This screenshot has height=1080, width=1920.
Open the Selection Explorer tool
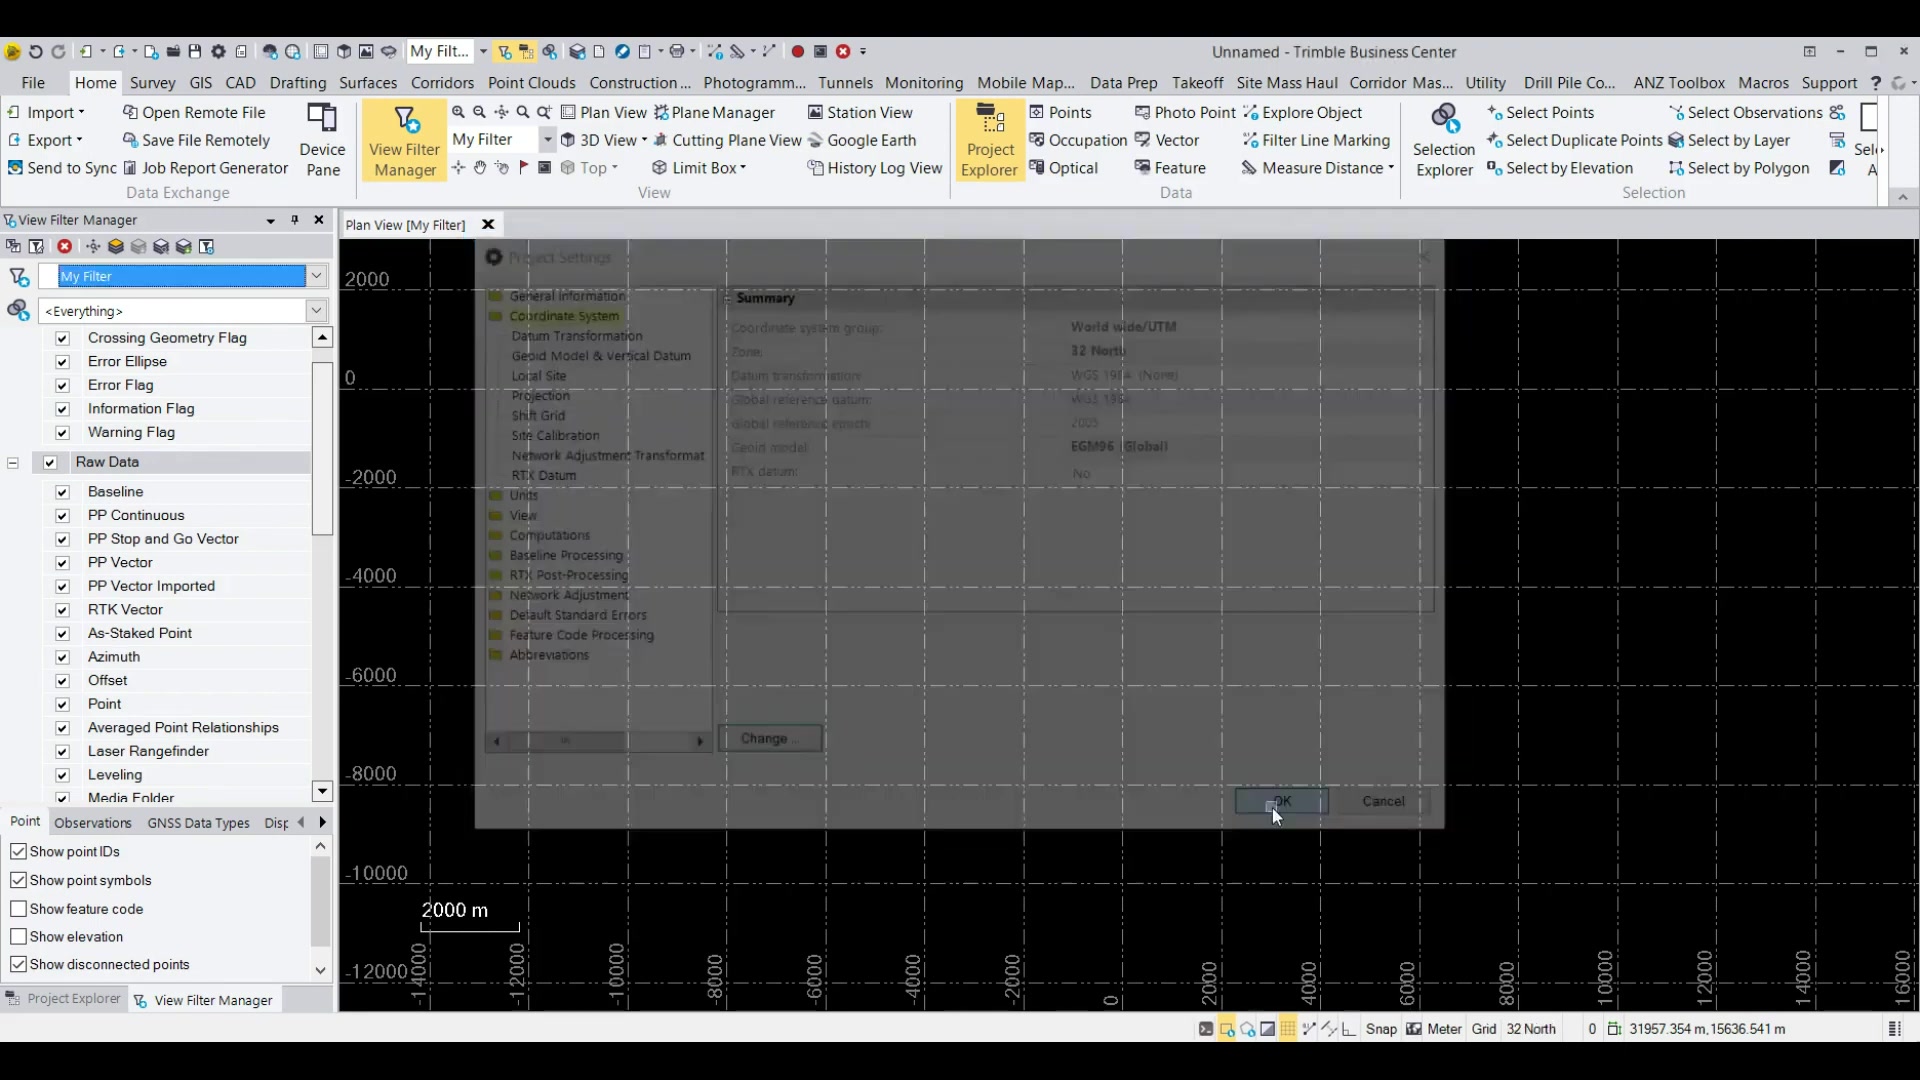pyautogui.click(x=1444, y=140)
